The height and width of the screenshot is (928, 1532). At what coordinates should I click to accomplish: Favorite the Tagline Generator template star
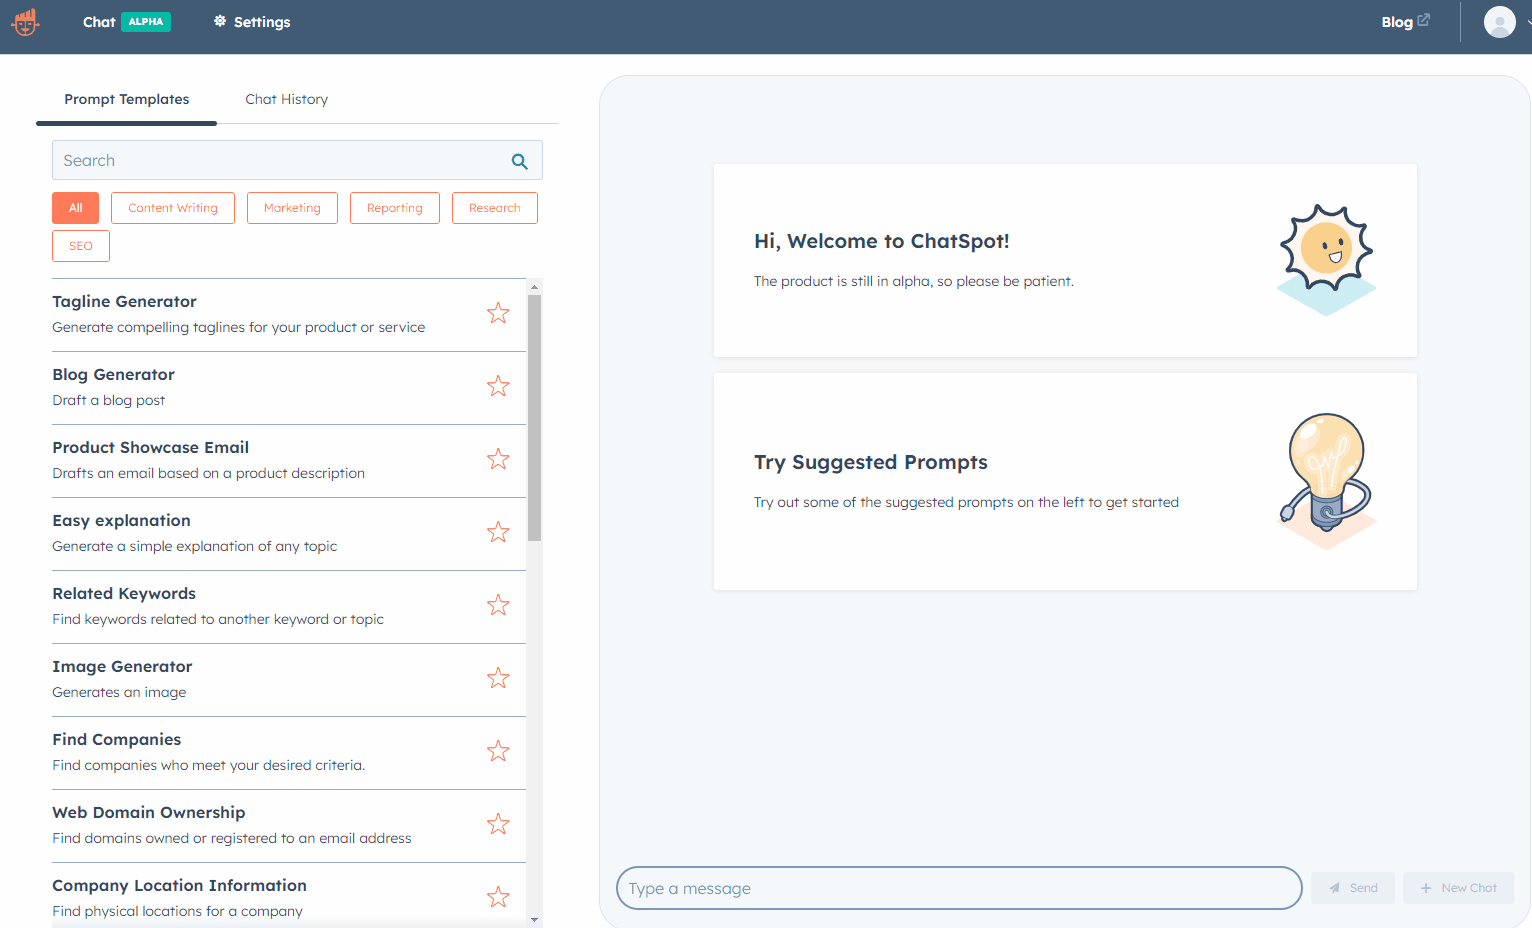point(498,313)
